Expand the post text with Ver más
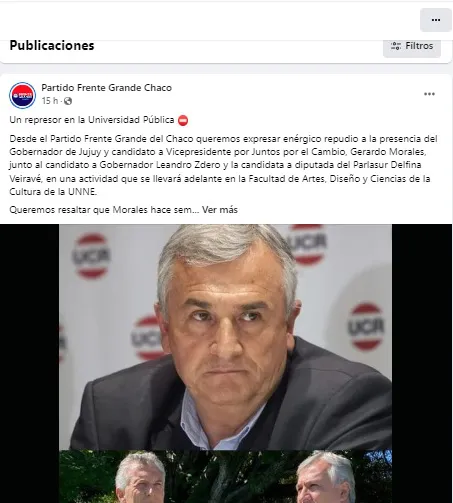Screen dimensions: 453x503 tap(220, 210)
